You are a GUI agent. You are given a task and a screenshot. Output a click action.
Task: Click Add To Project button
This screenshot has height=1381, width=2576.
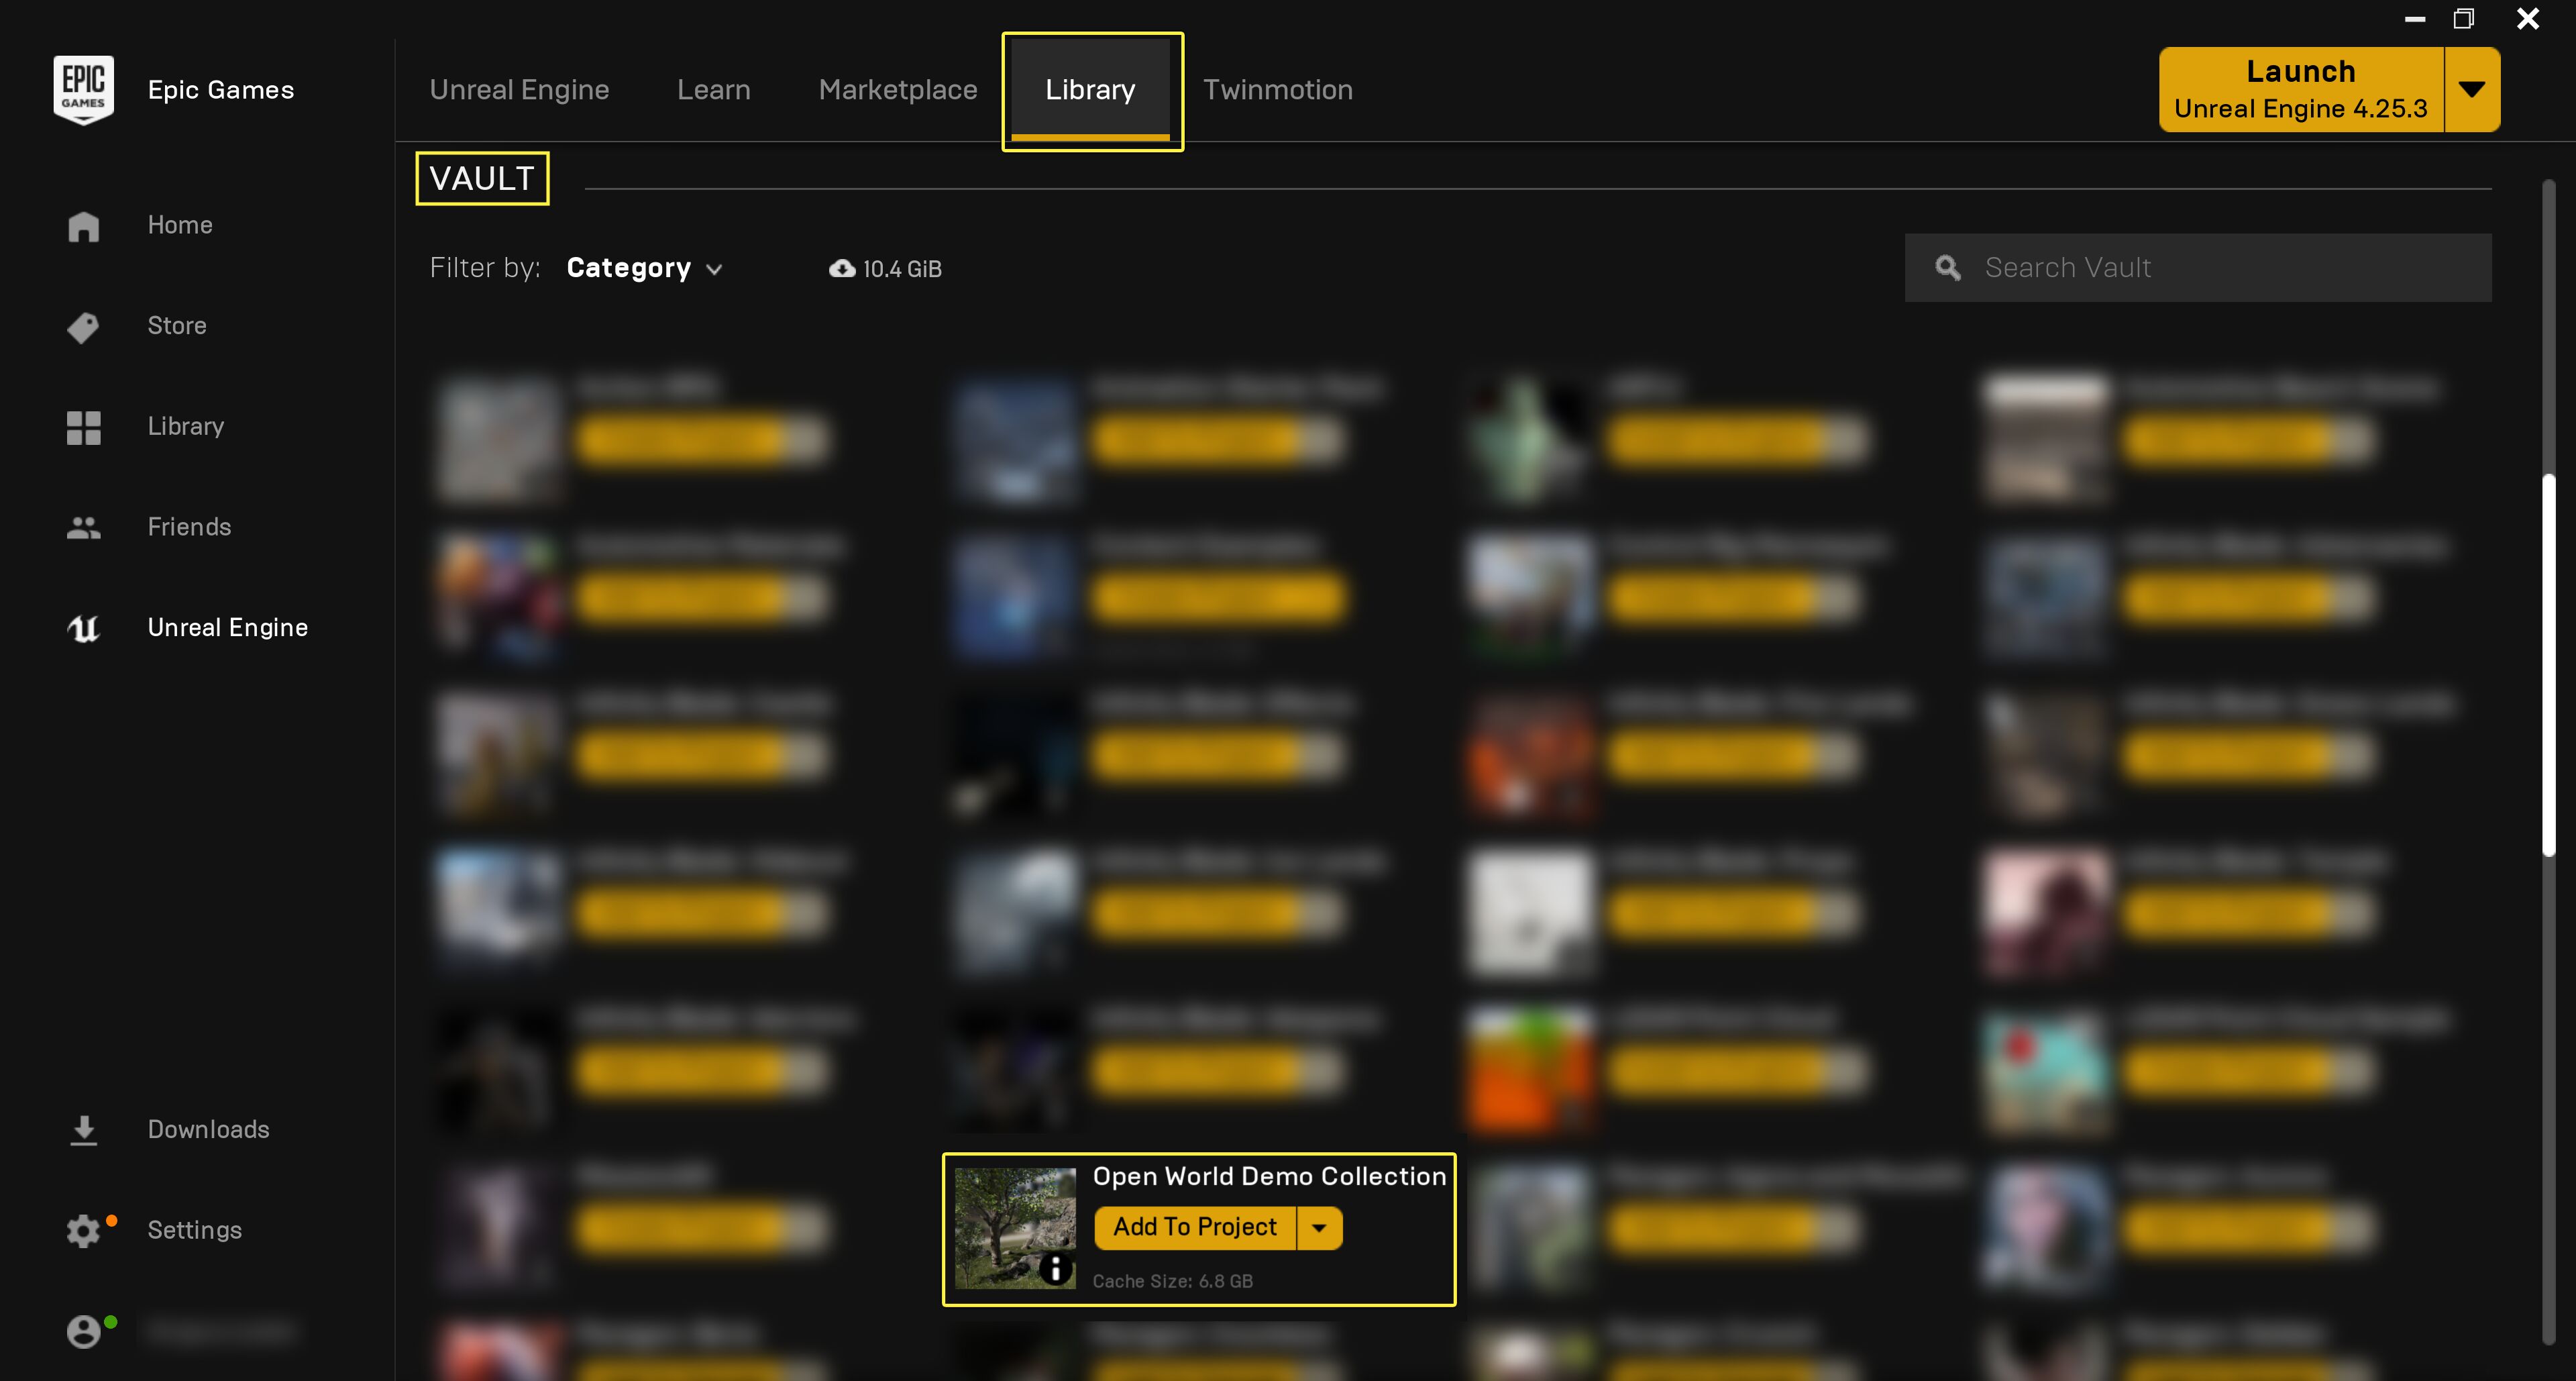1194,1228
